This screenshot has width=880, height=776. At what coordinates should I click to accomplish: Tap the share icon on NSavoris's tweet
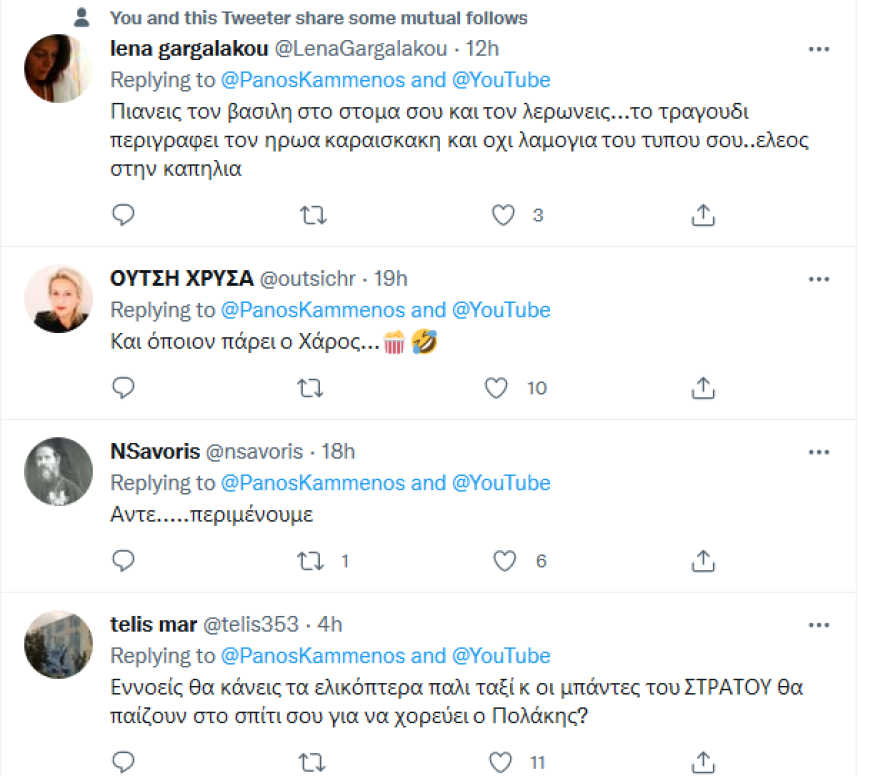pos(703,560)
